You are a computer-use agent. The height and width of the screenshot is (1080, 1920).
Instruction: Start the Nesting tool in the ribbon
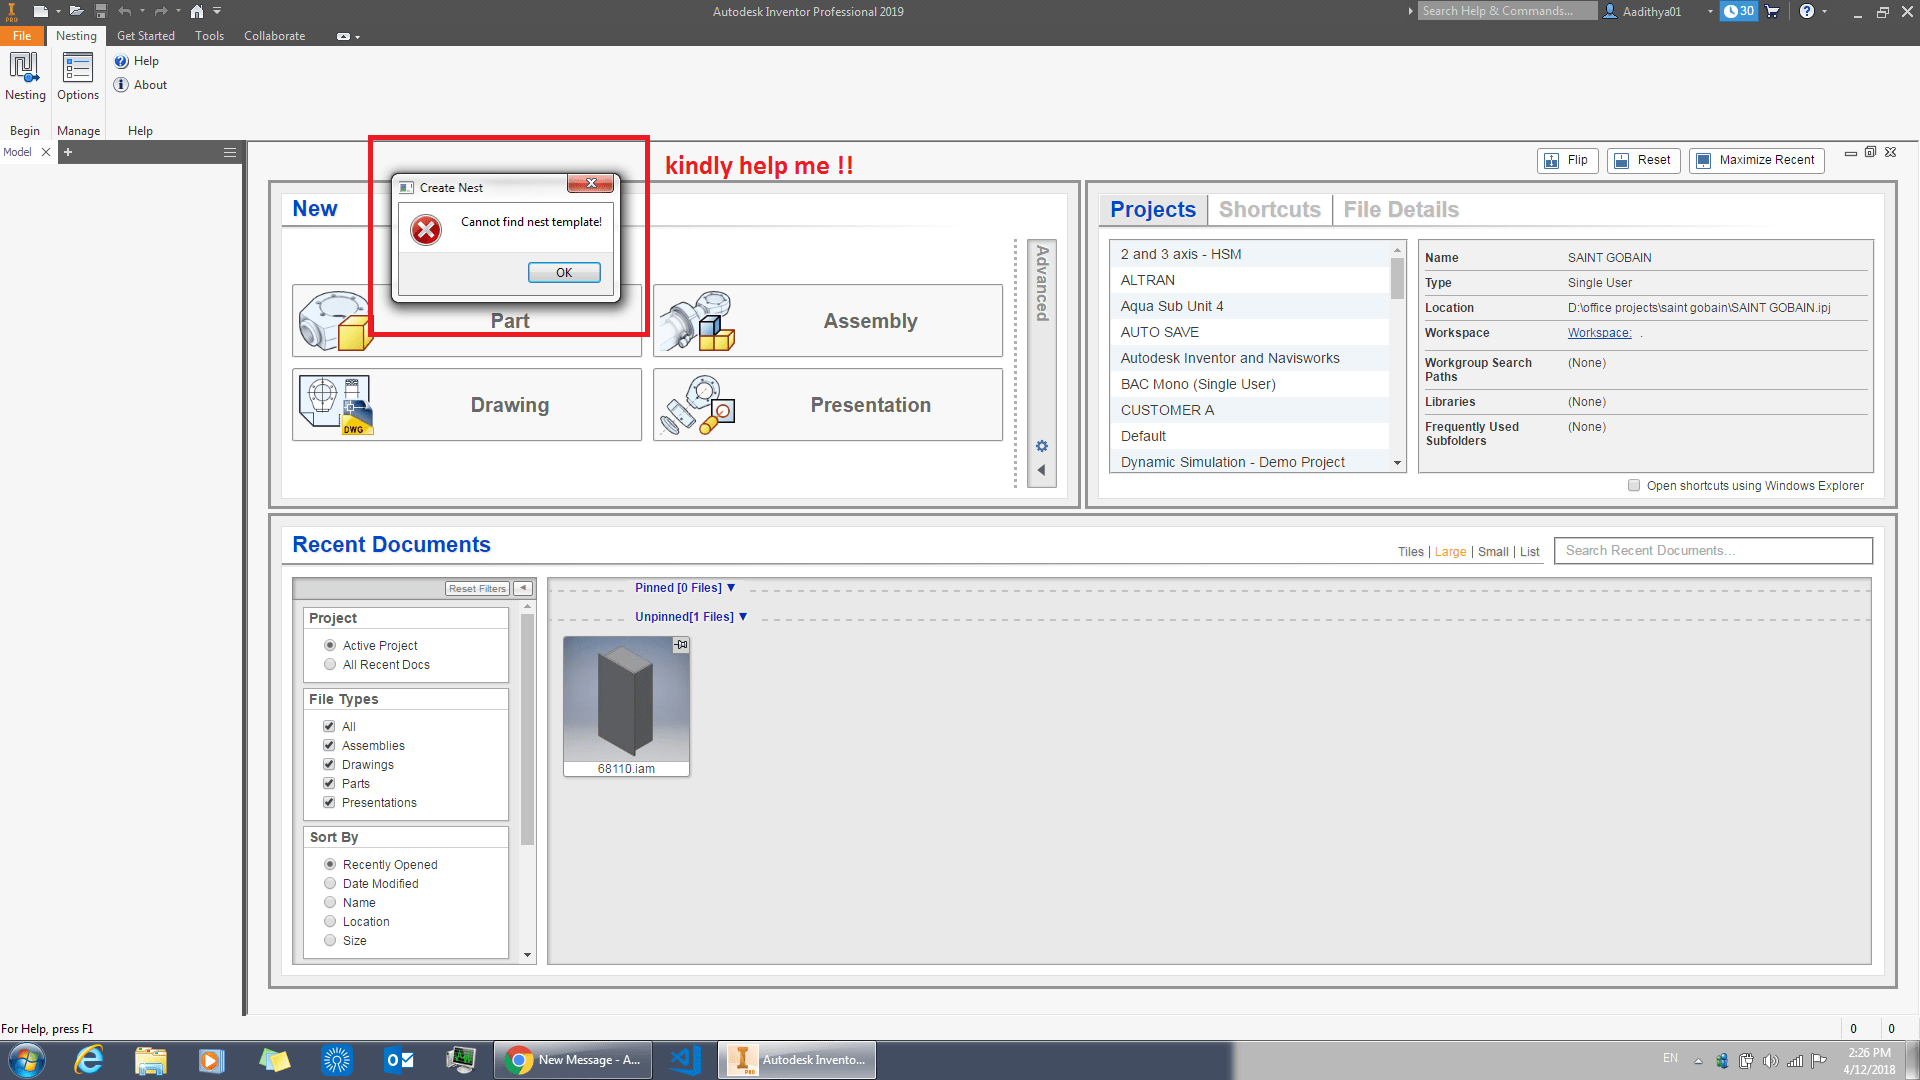(x=25, y=77)
